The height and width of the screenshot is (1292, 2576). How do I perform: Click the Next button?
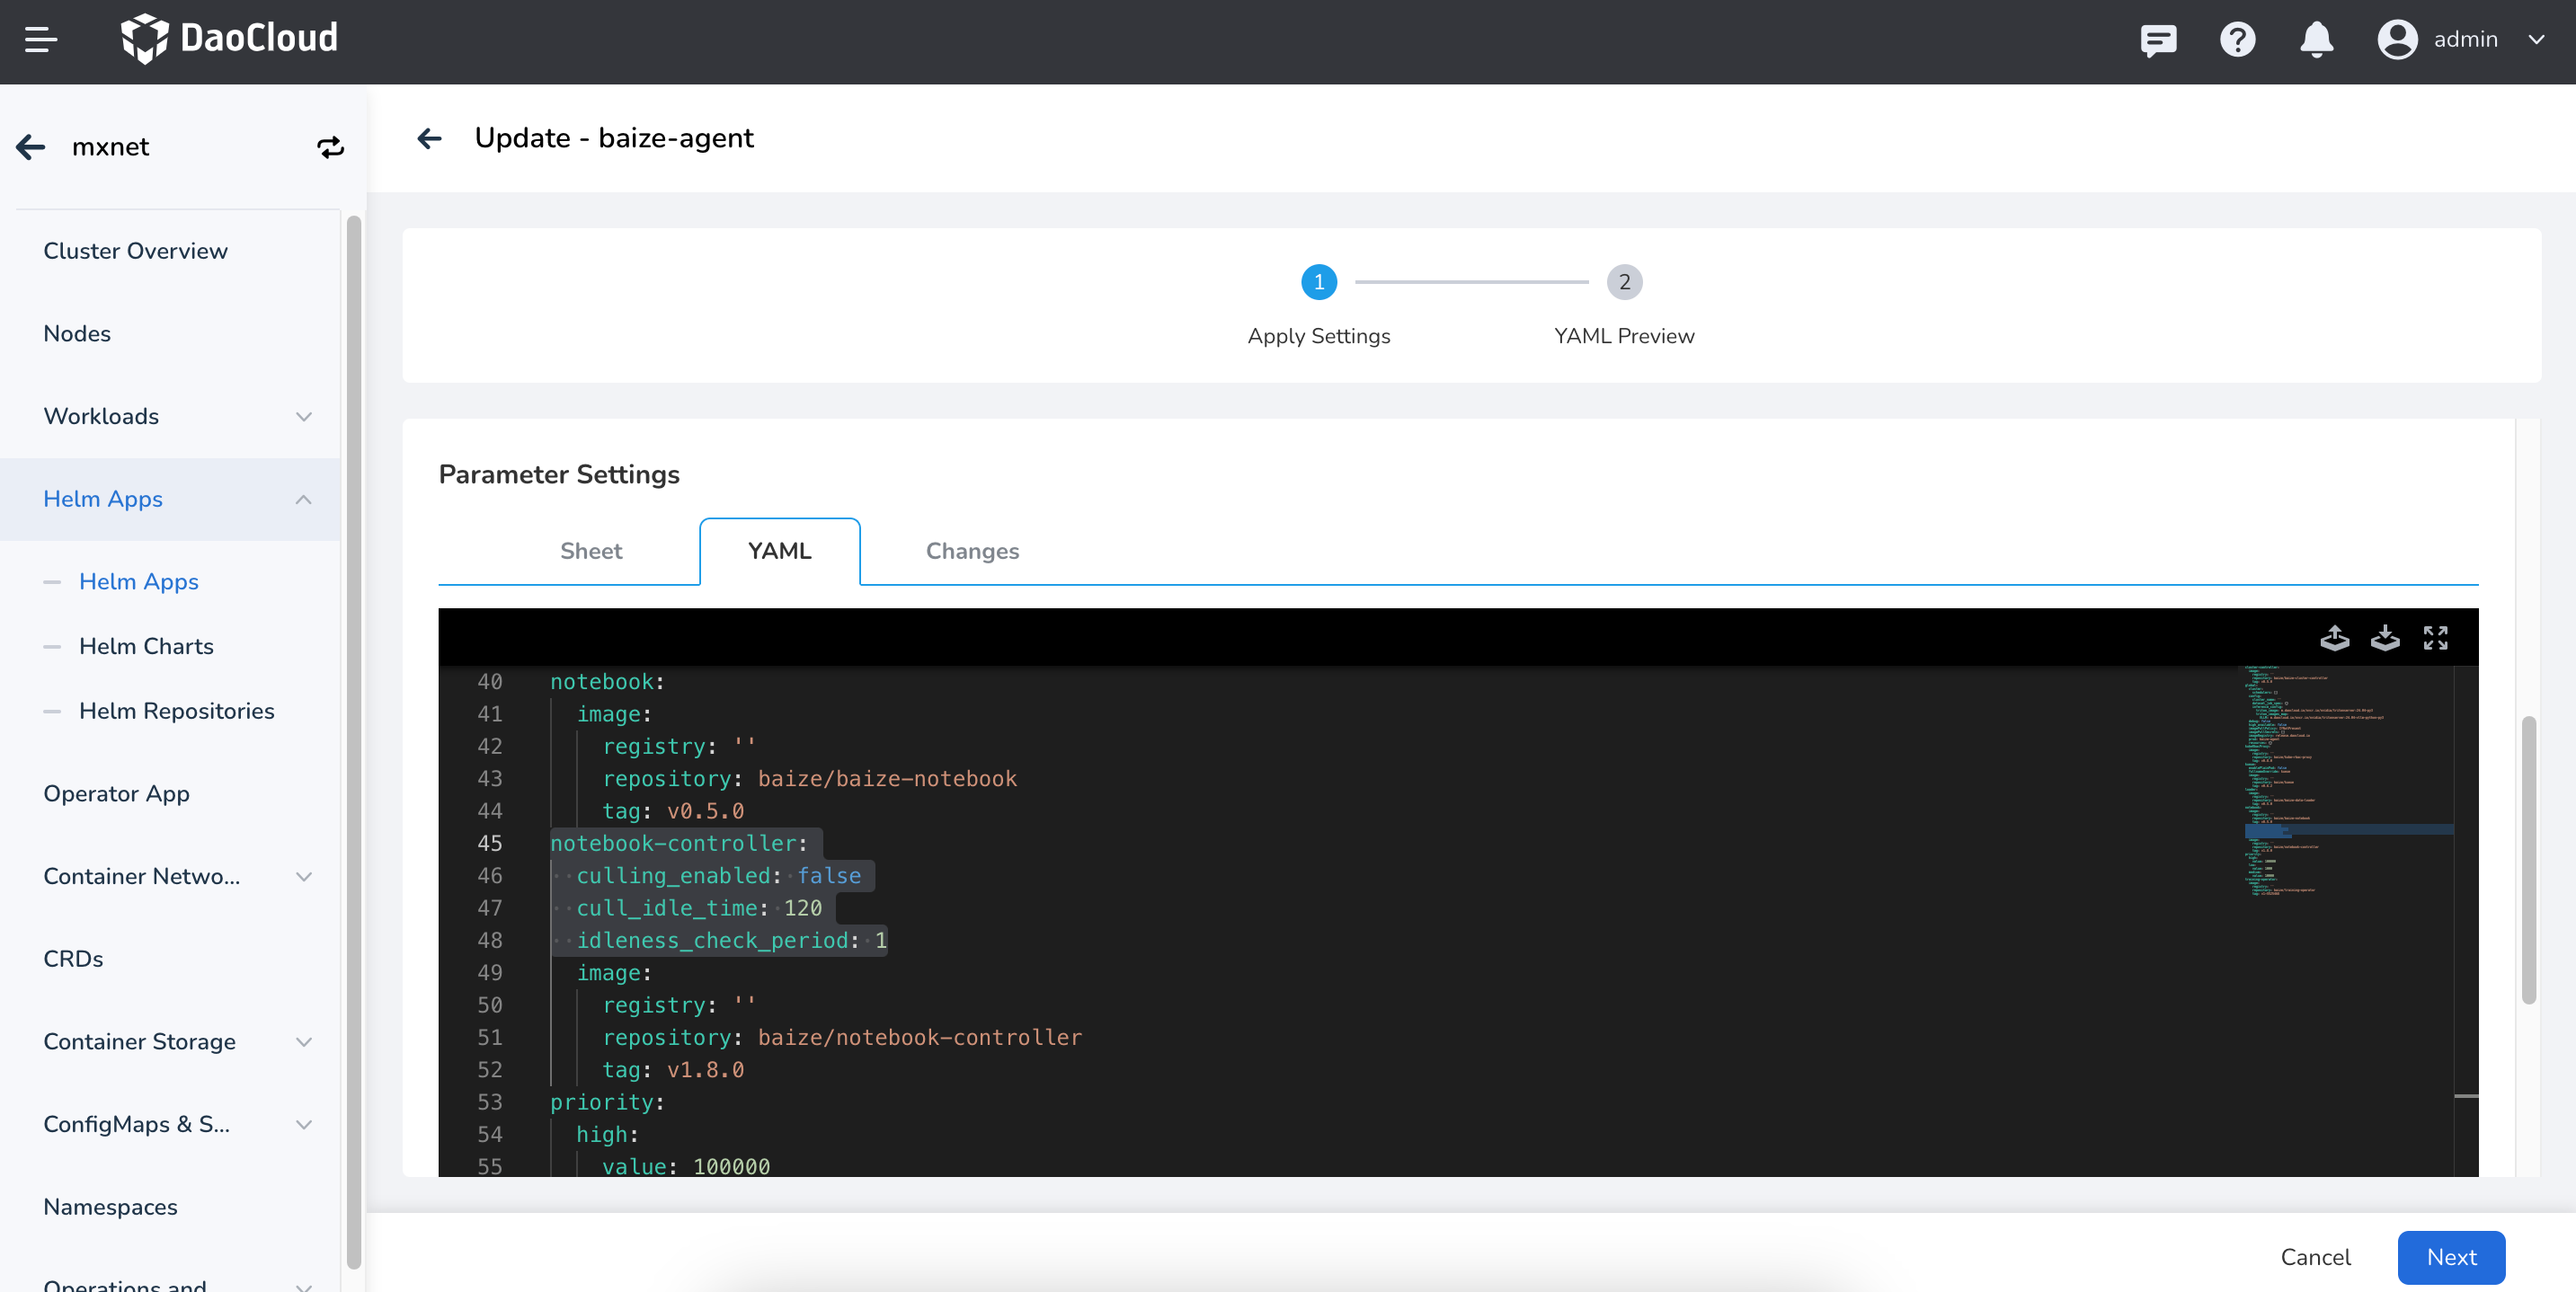(2450, 1257)
